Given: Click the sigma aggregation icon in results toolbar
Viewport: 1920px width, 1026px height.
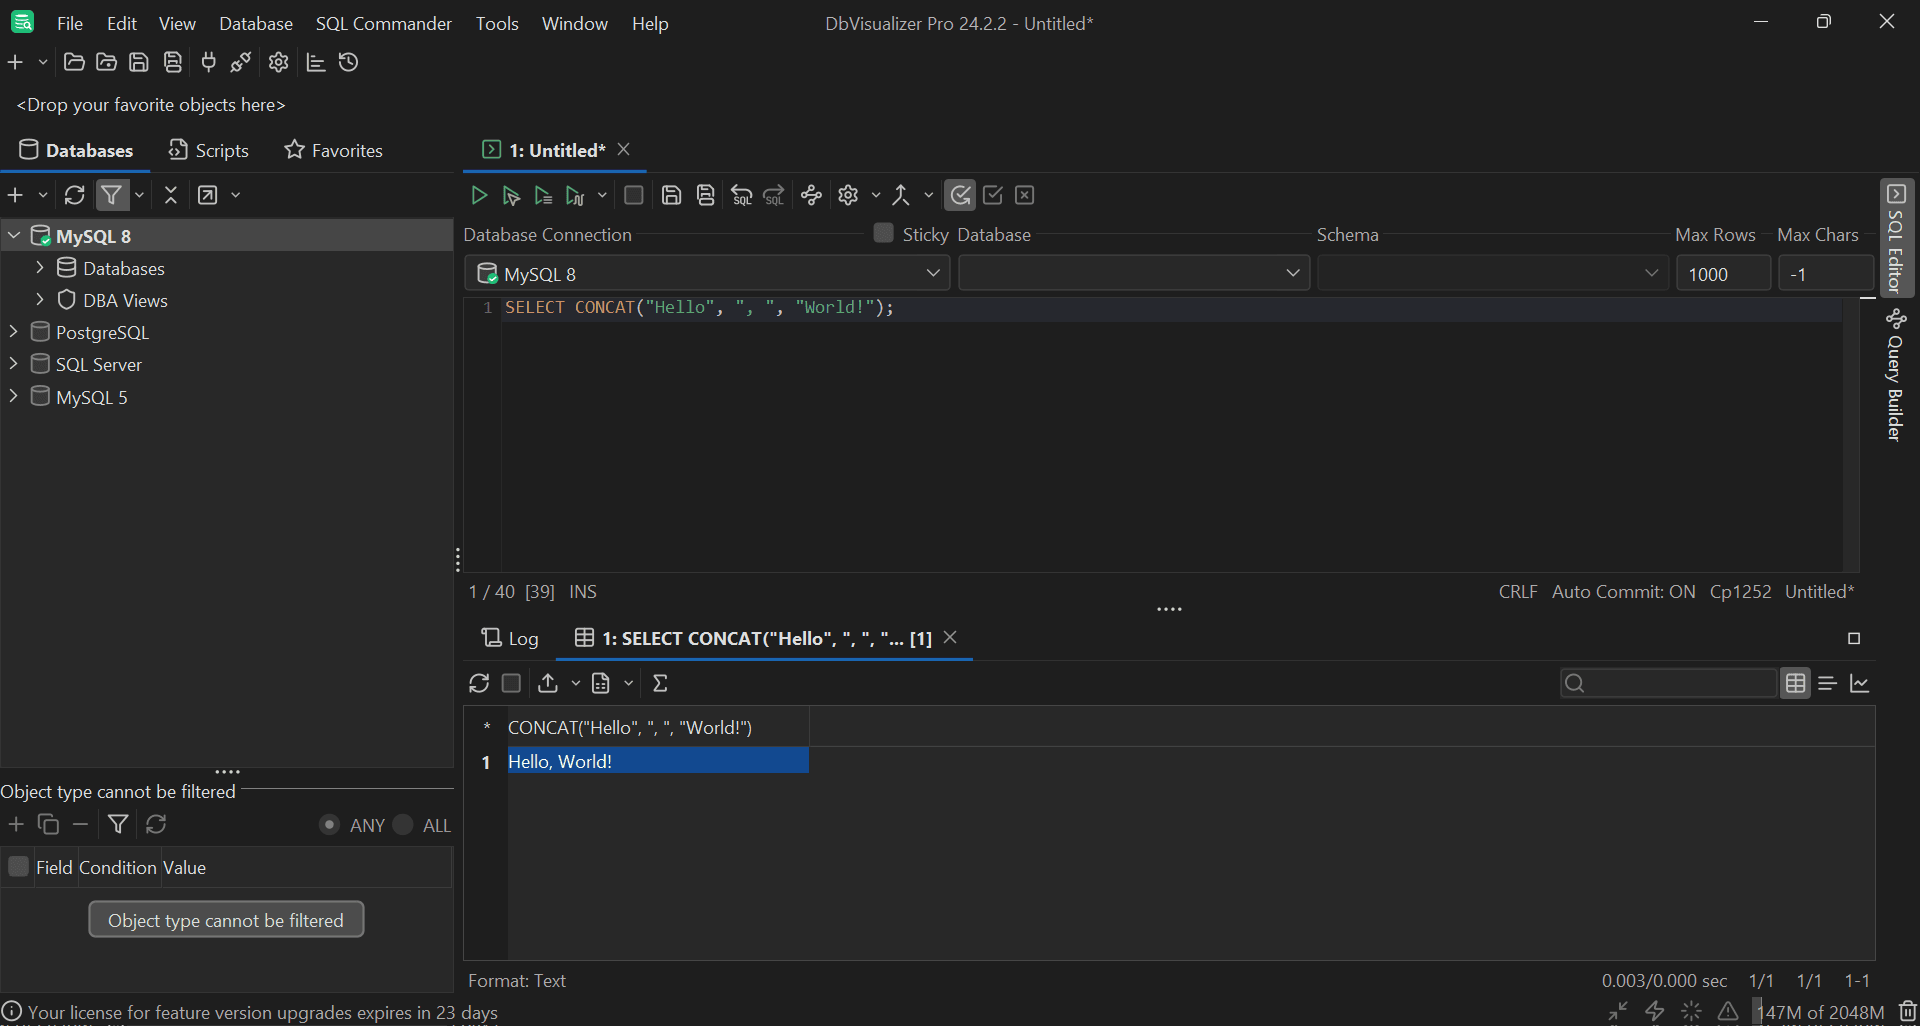Looking at the screenshot, I should [x=660, y=683].
